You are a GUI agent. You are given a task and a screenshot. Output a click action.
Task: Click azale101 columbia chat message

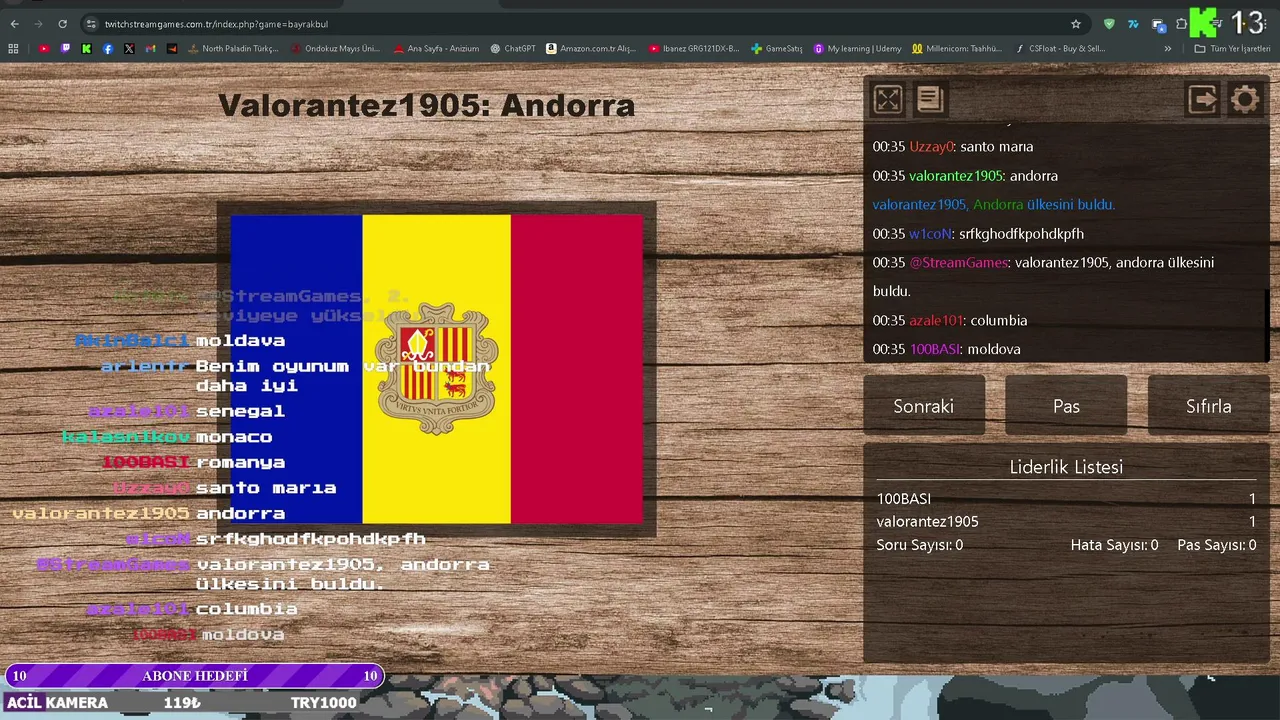[x=949, y=321]
